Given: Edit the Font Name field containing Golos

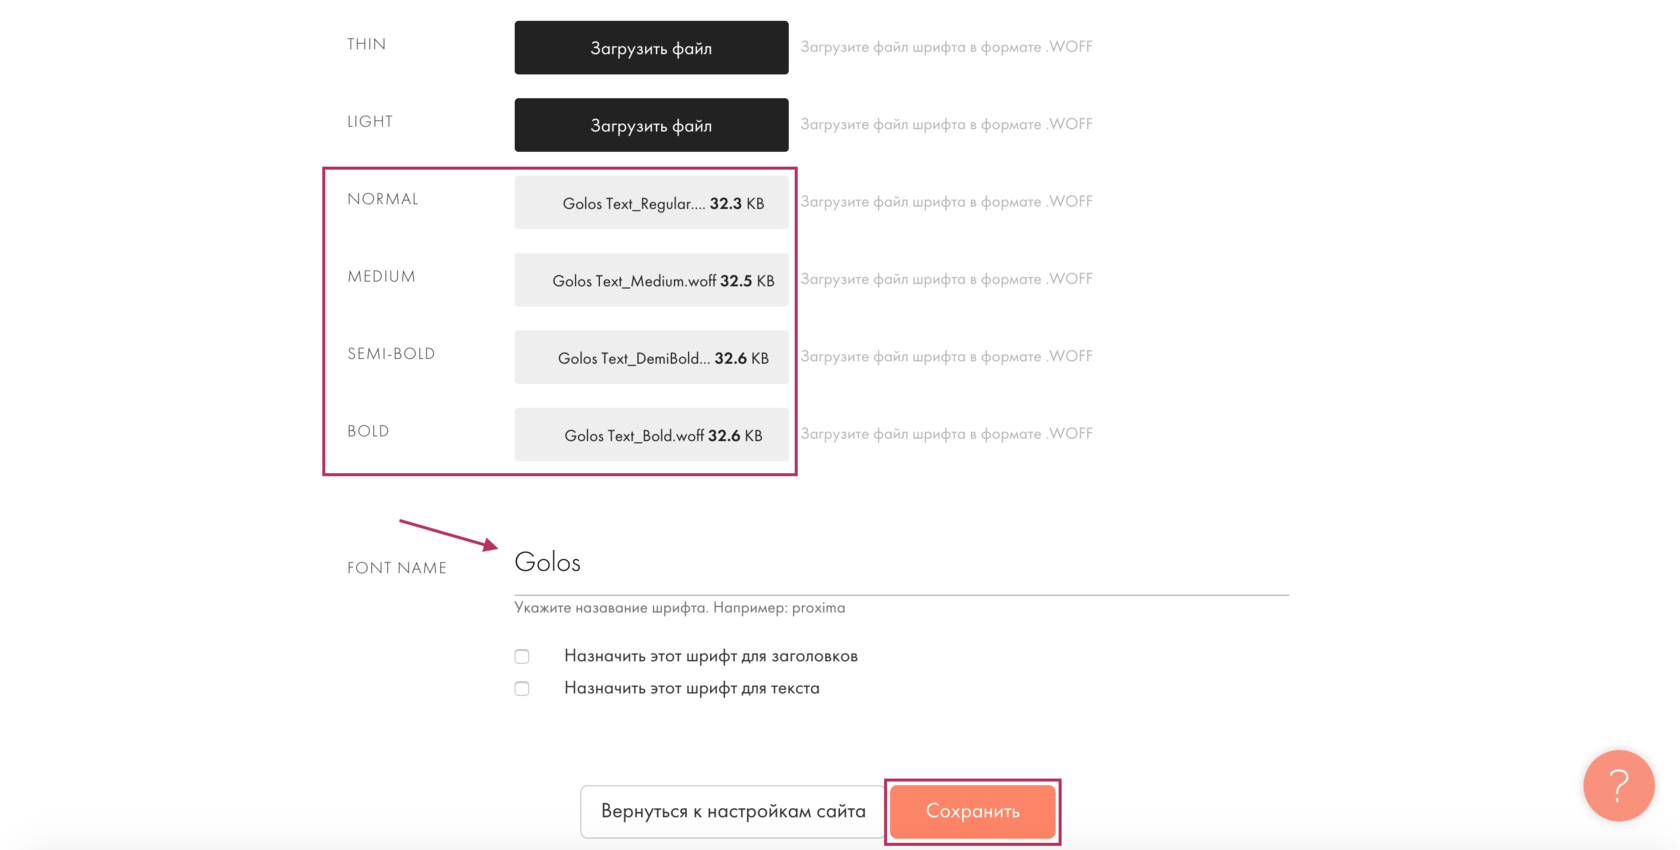Looking at the screenshot, I should (x=901, y=563).
